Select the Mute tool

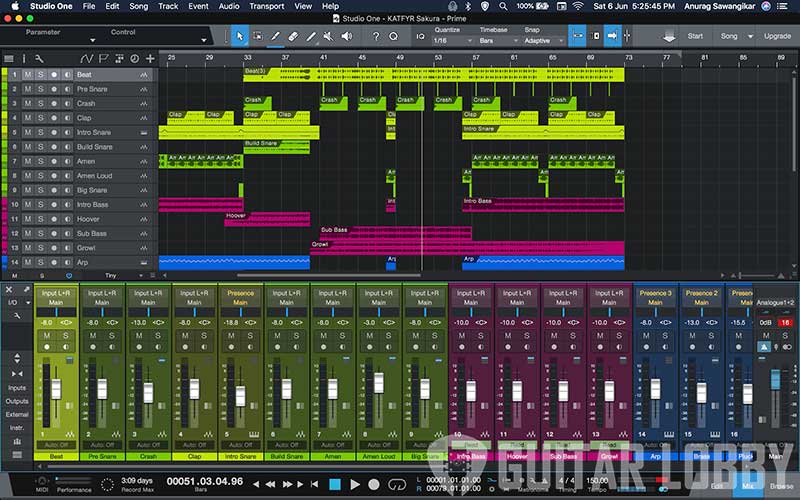click(329, 36)
